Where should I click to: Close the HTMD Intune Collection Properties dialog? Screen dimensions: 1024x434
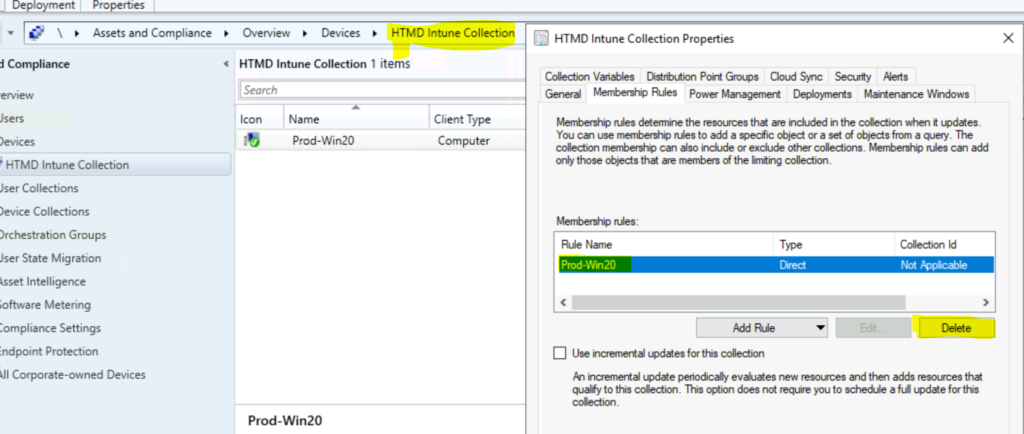(x=1008, y=39)
